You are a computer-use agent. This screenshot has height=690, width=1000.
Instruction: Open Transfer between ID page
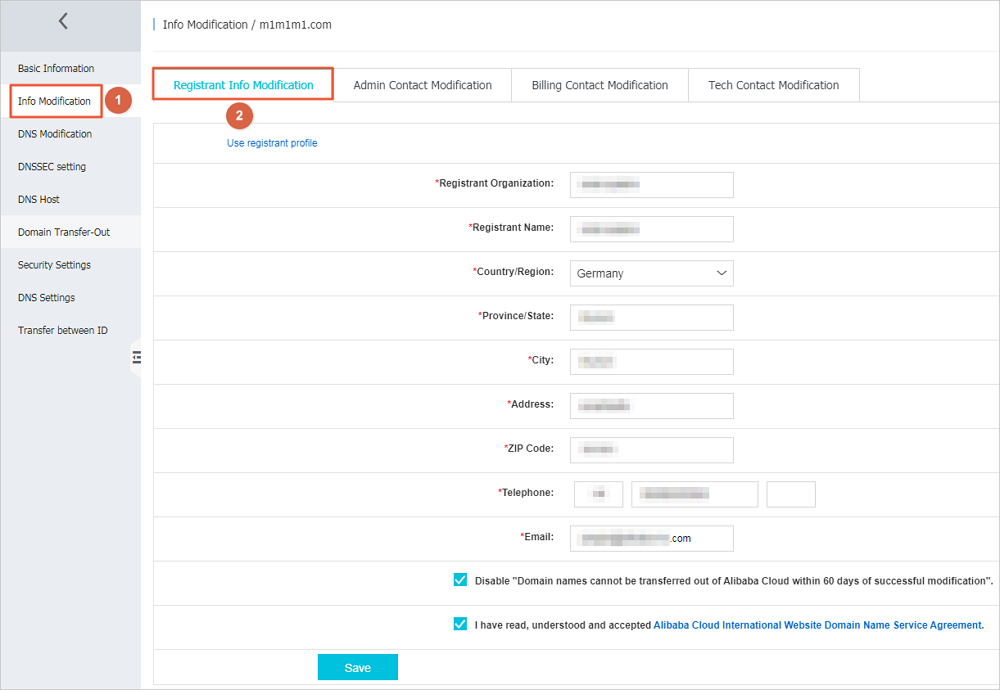point(62,330)
